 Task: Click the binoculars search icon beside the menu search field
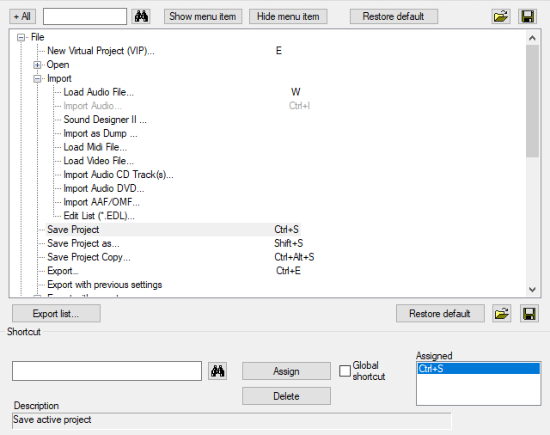(x=141, y=16)
